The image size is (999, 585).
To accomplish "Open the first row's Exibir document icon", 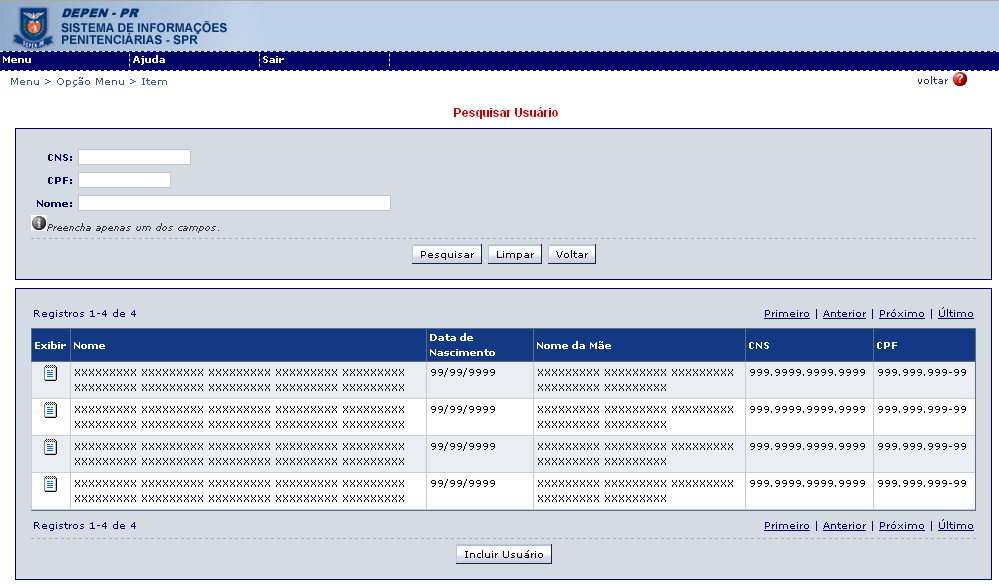I will [x=50, y=374].
